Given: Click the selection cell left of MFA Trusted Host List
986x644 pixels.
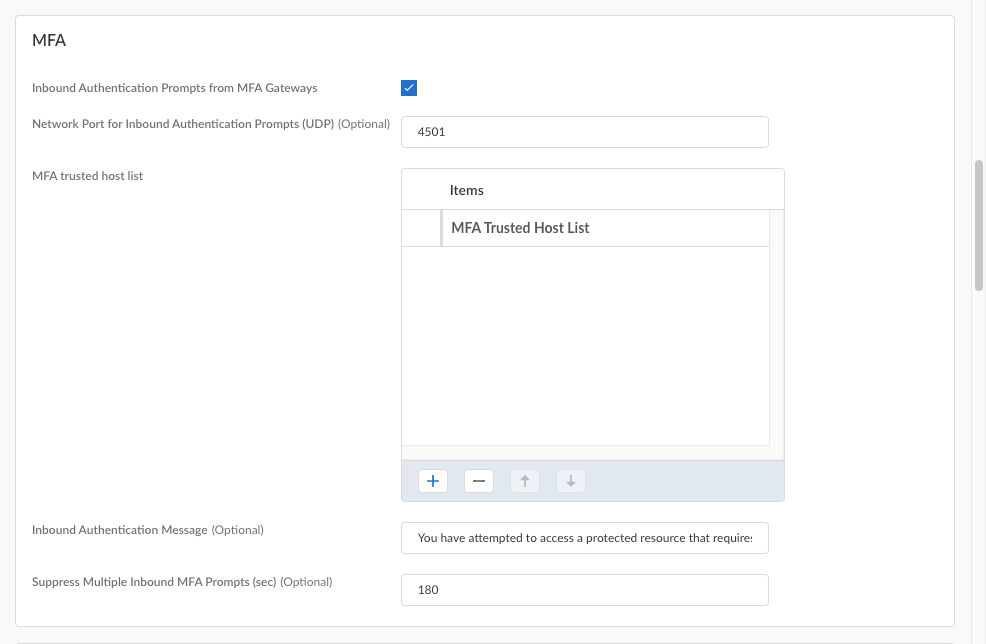Looking at the screenshot, I should point(421,228).
